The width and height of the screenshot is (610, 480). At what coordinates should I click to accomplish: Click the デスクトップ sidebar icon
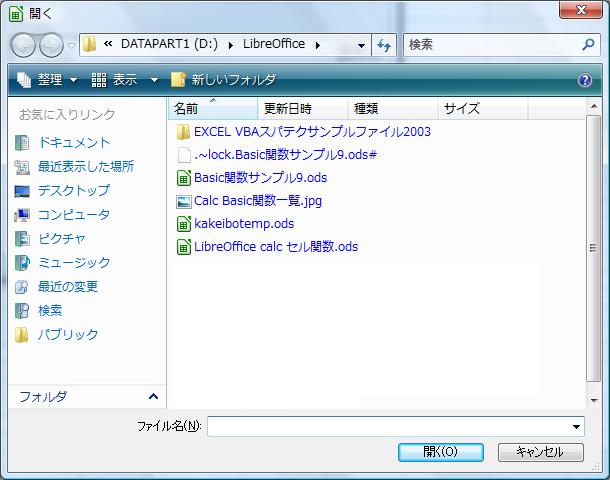click(22, 191)
